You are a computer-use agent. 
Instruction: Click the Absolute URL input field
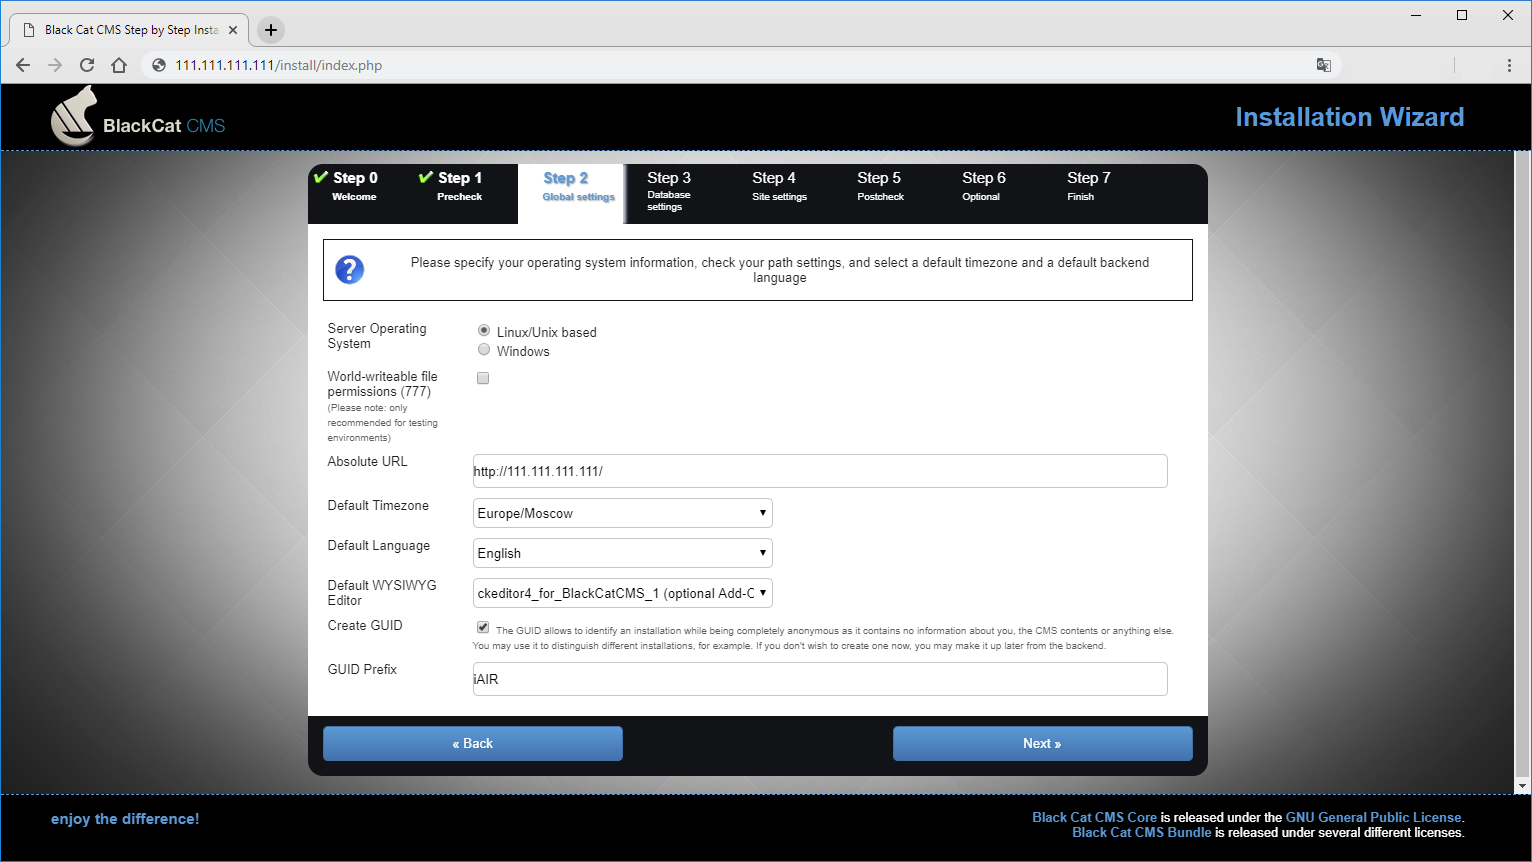click(x=820, y=471)
